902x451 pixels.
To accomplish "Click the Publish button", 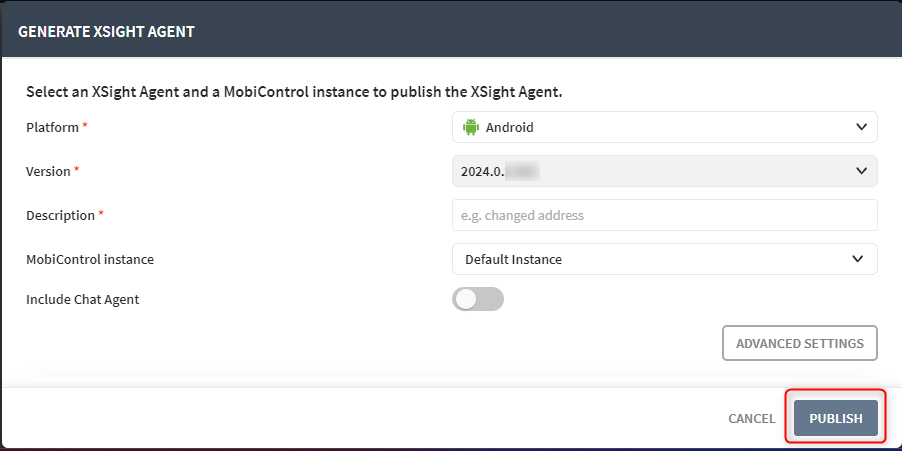I will (835, 418).
